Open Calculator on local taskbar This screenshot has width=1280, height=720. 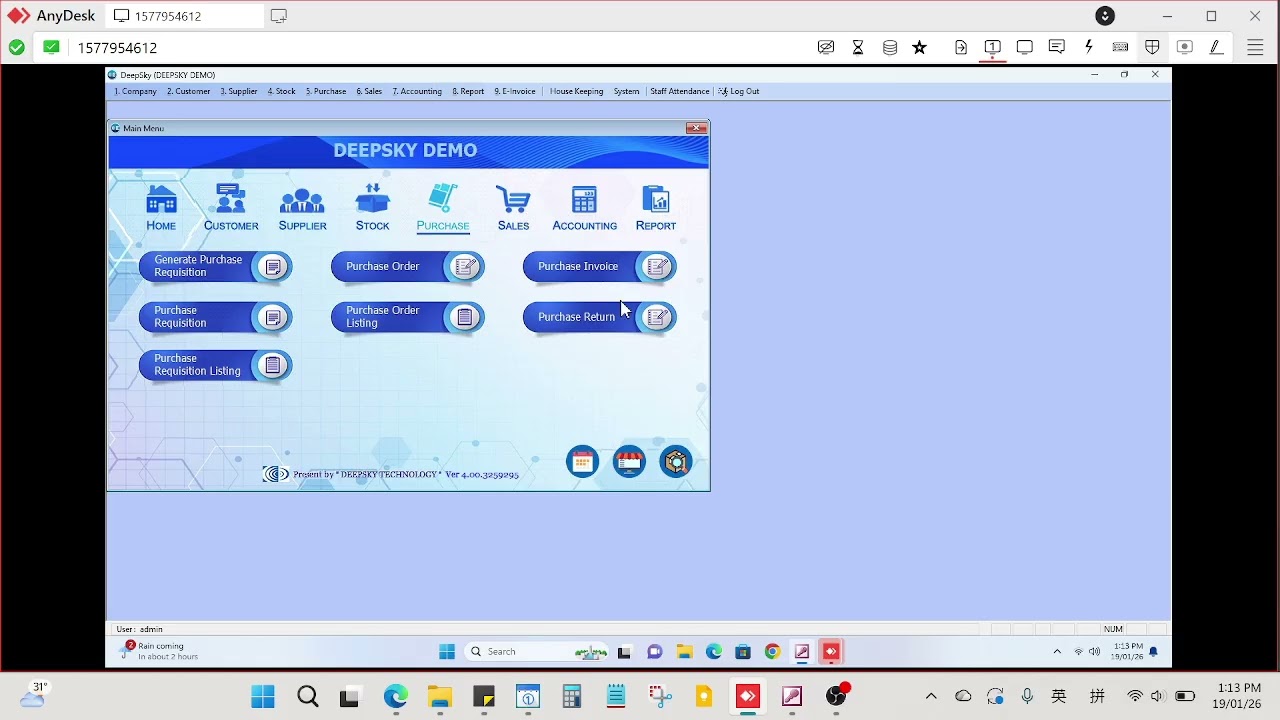pyautogui.click(x=572, y=697)
